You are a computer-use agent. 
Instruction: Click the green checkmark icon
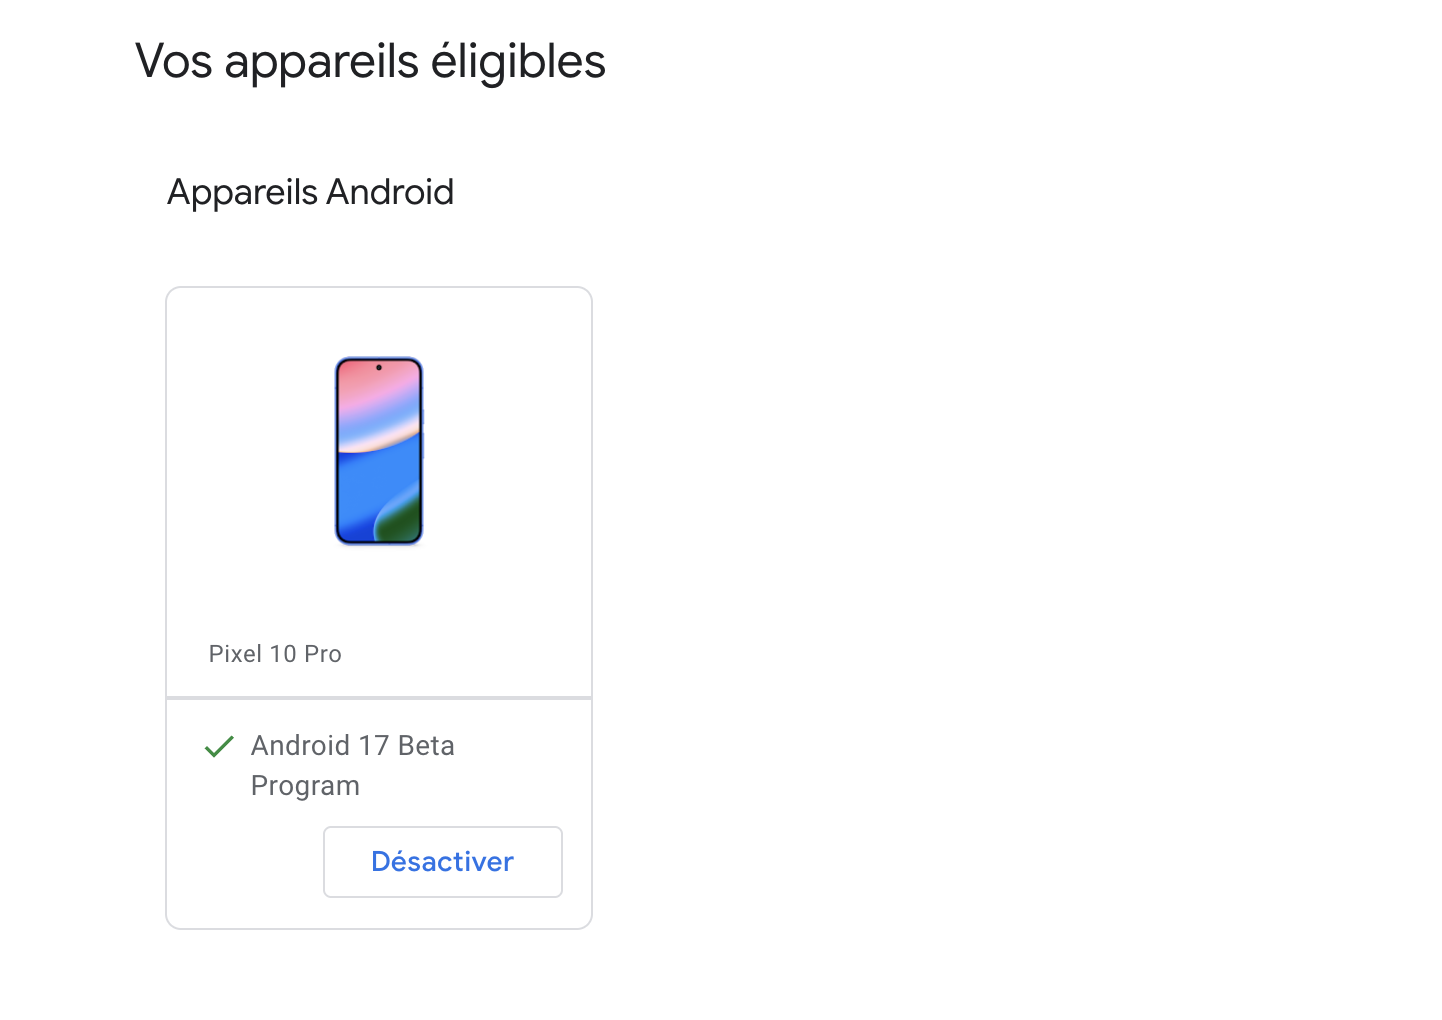click(219, 746)
